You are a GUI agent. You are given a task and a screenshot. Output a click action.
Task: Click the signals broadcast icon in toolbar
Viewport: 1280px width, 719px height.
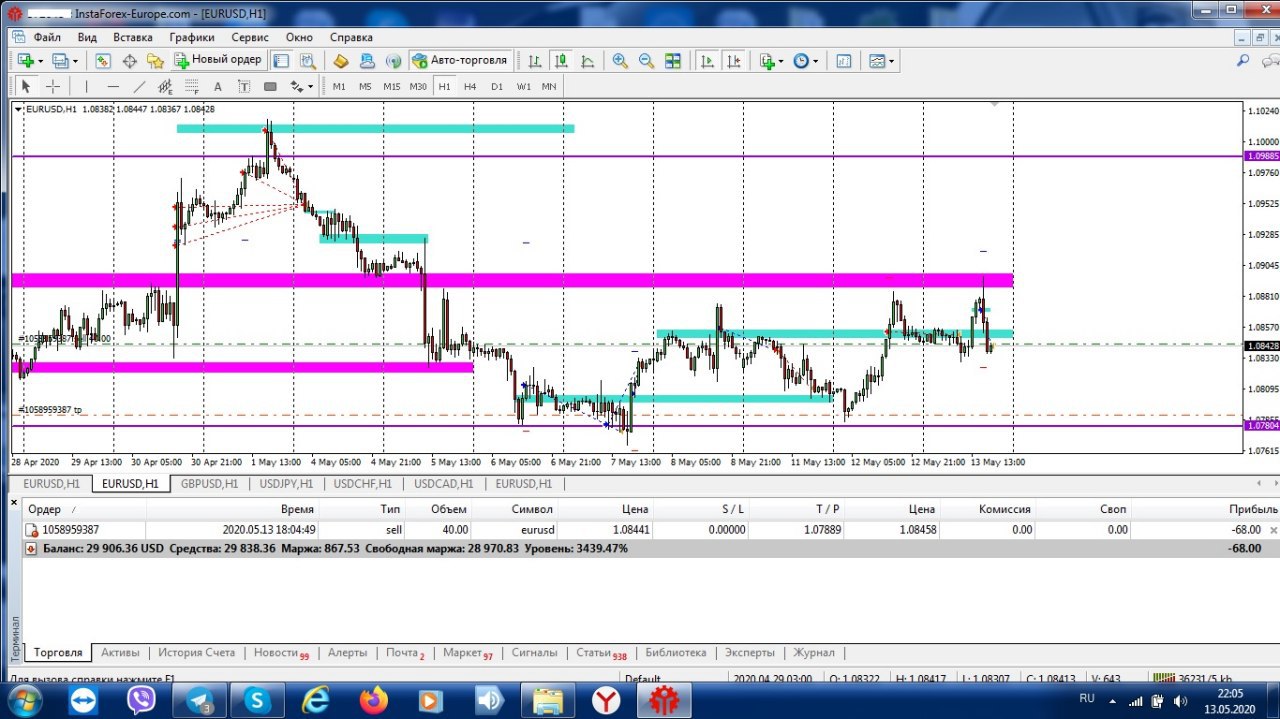pos(393,60)
